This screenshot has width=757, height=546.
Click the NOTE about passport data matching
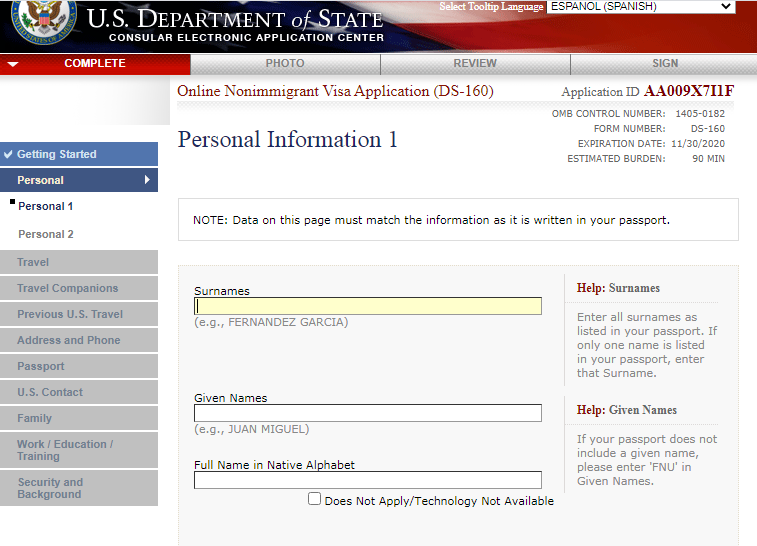pos(431,220)
